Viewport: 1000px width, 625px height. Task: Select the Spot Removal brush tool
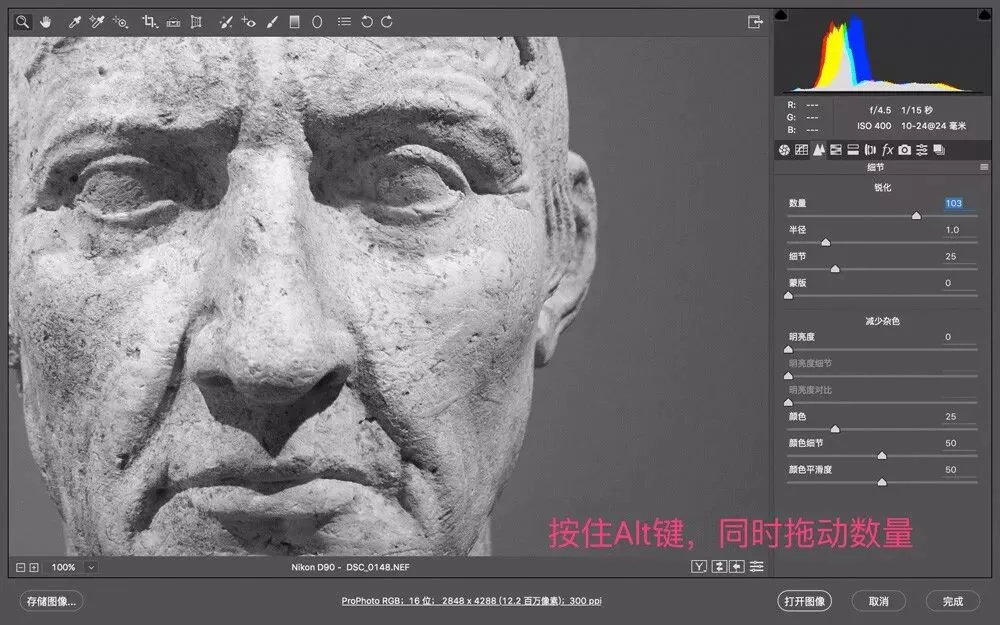(225, 22)
